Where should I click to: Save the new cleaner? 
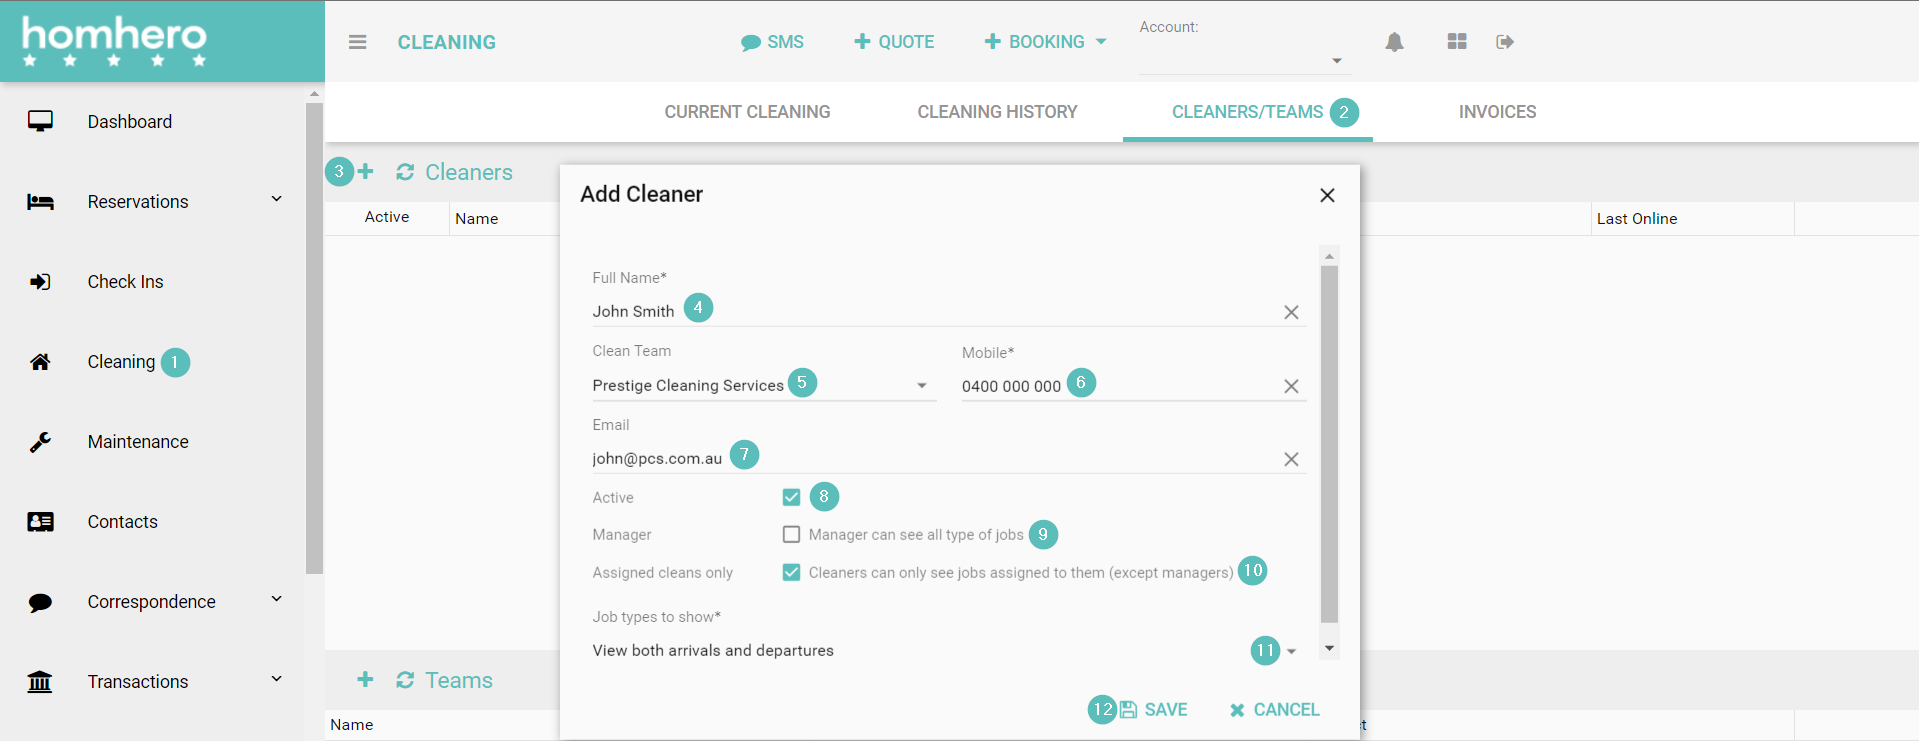[x=1155, y=709]
